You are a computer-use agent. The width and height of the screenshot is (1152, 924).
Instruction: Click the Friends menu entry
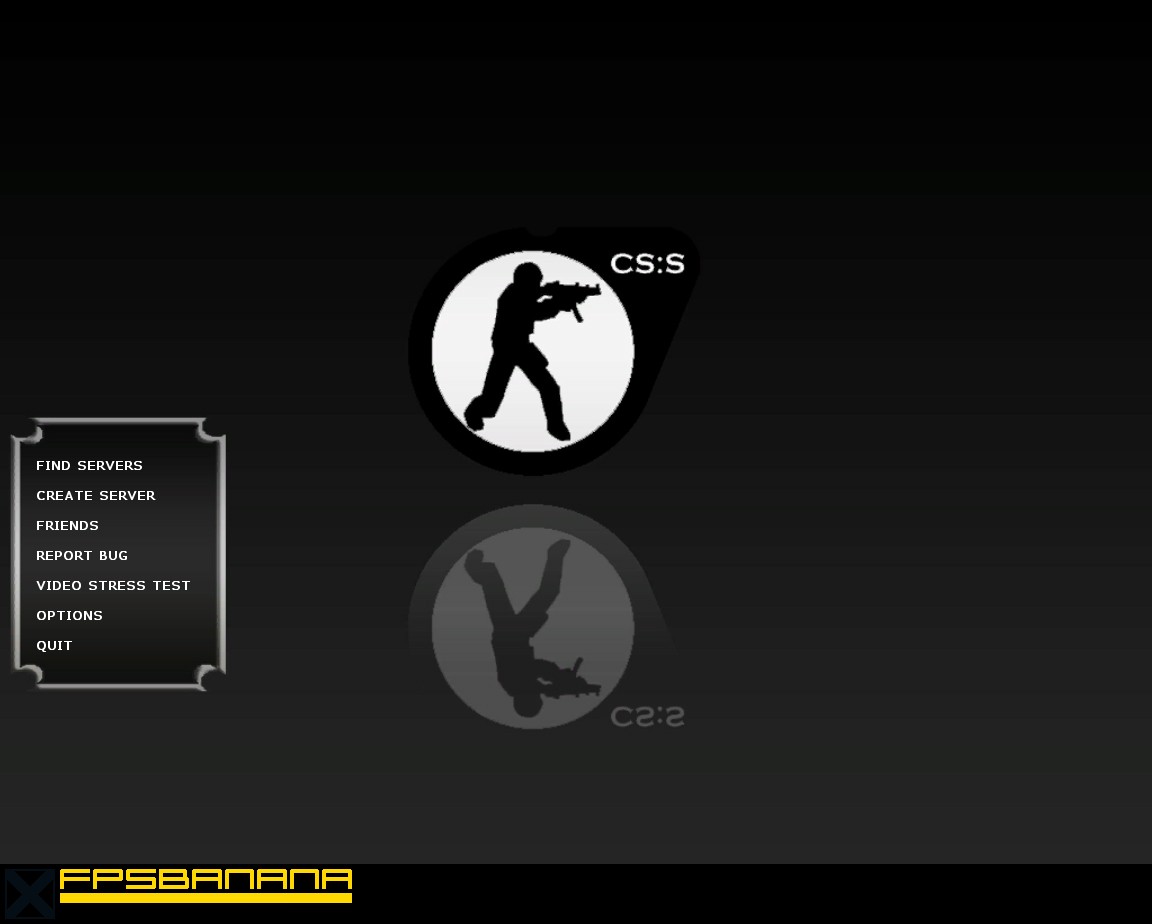tap(67, 525)
